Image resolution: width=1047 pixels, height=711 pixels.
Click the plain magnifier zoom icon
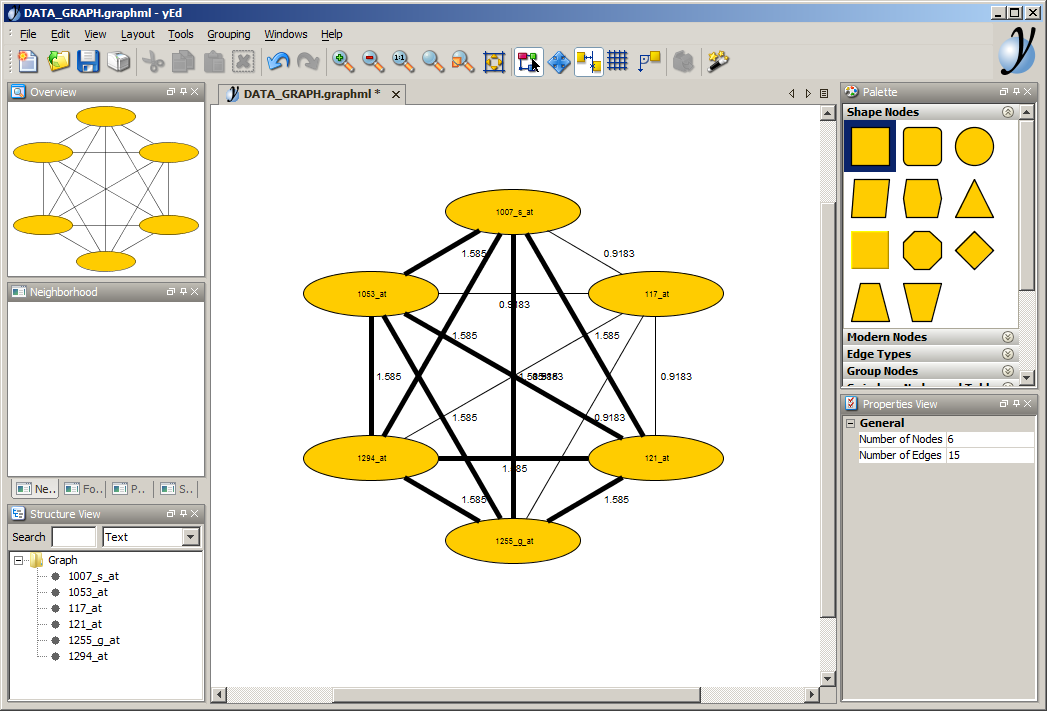433,61
